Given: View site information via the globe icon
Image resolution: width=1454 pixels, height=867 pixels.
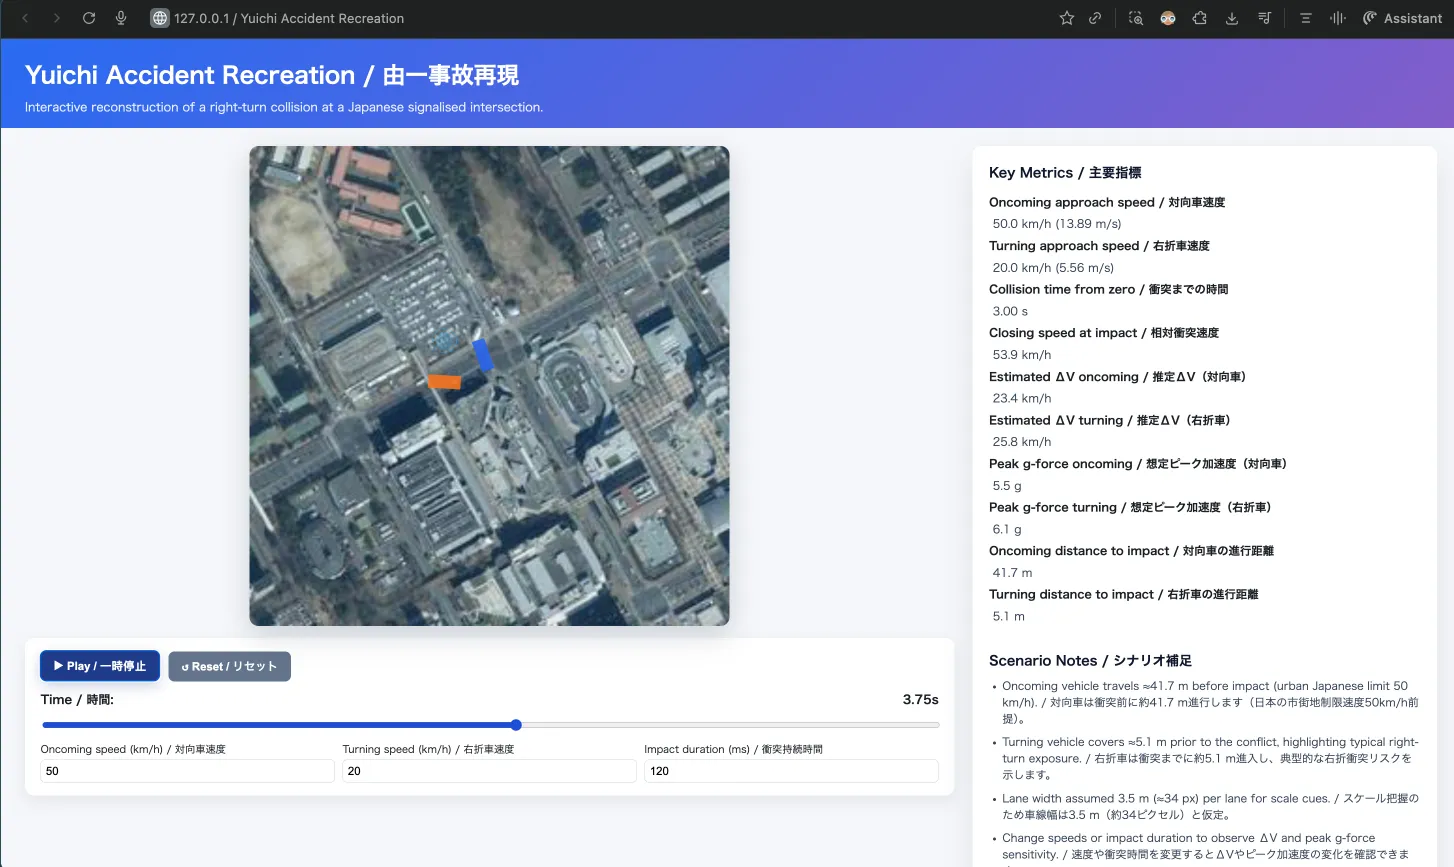Looking at the screenshot, I should pyautogui.click(x=159, y=18).
